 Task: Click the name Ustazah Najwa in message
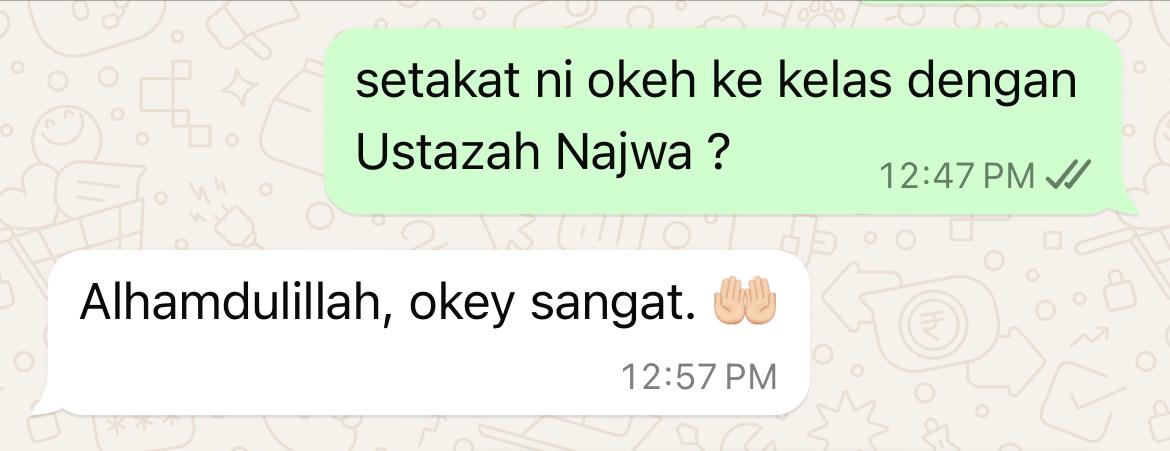click(x=524, y=152)
